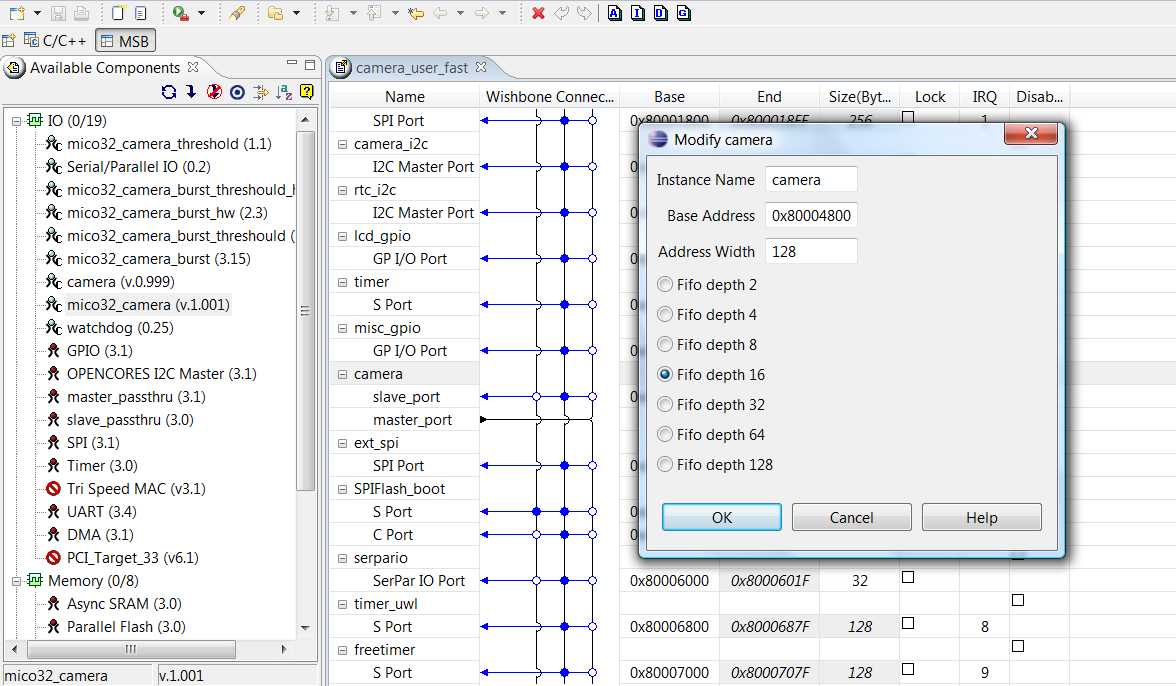Collapse the Memory (0/8) tree node
The height and width of the screenshot is (686, 1176).
point(16,580)
